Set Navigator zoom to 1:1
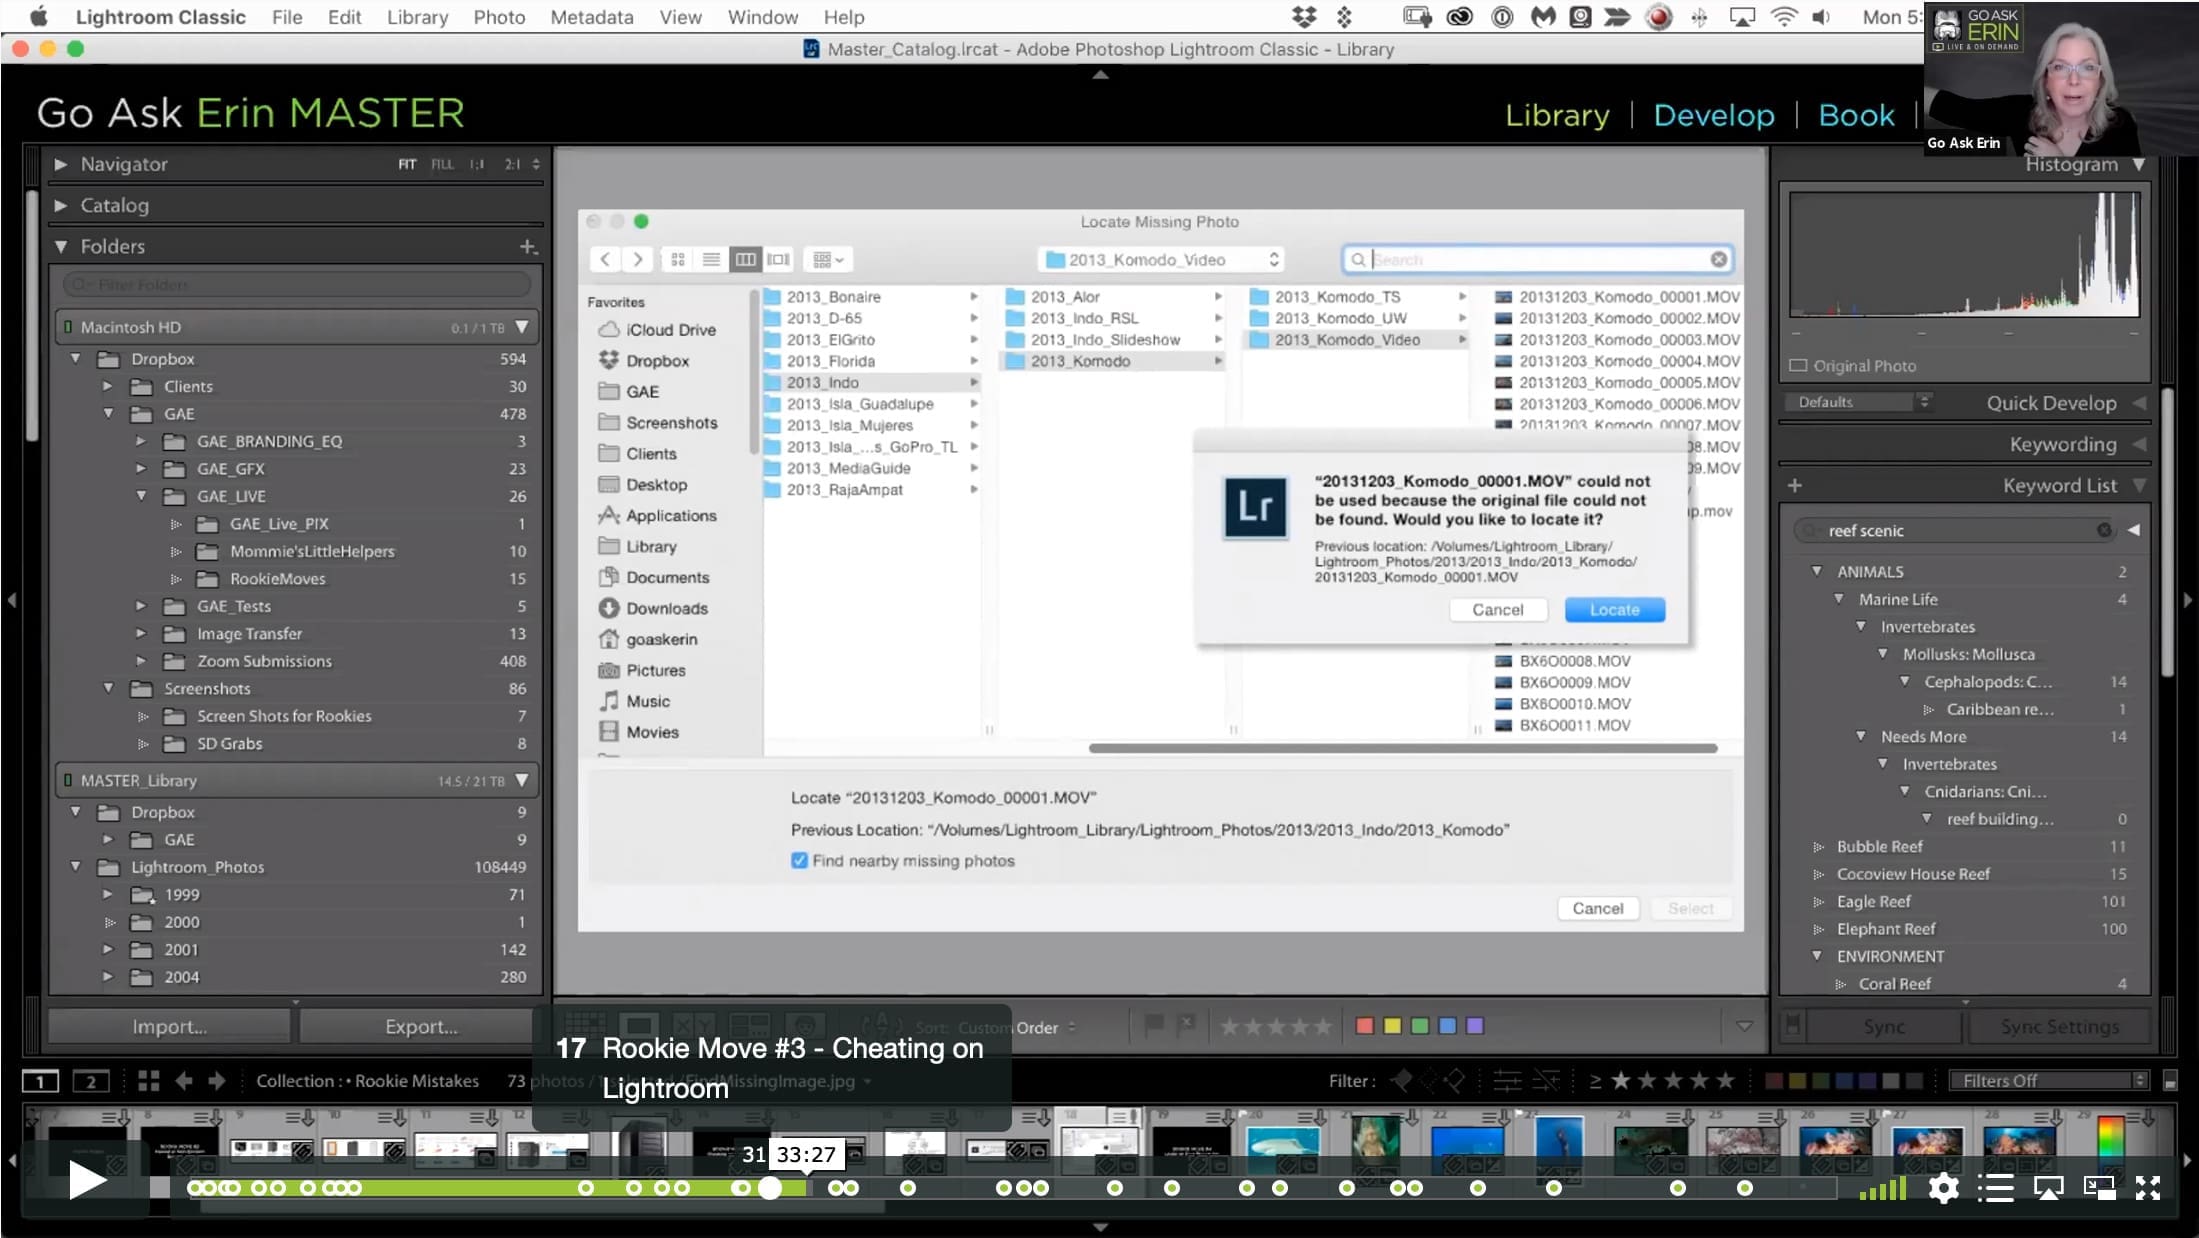 click(477, 164)
